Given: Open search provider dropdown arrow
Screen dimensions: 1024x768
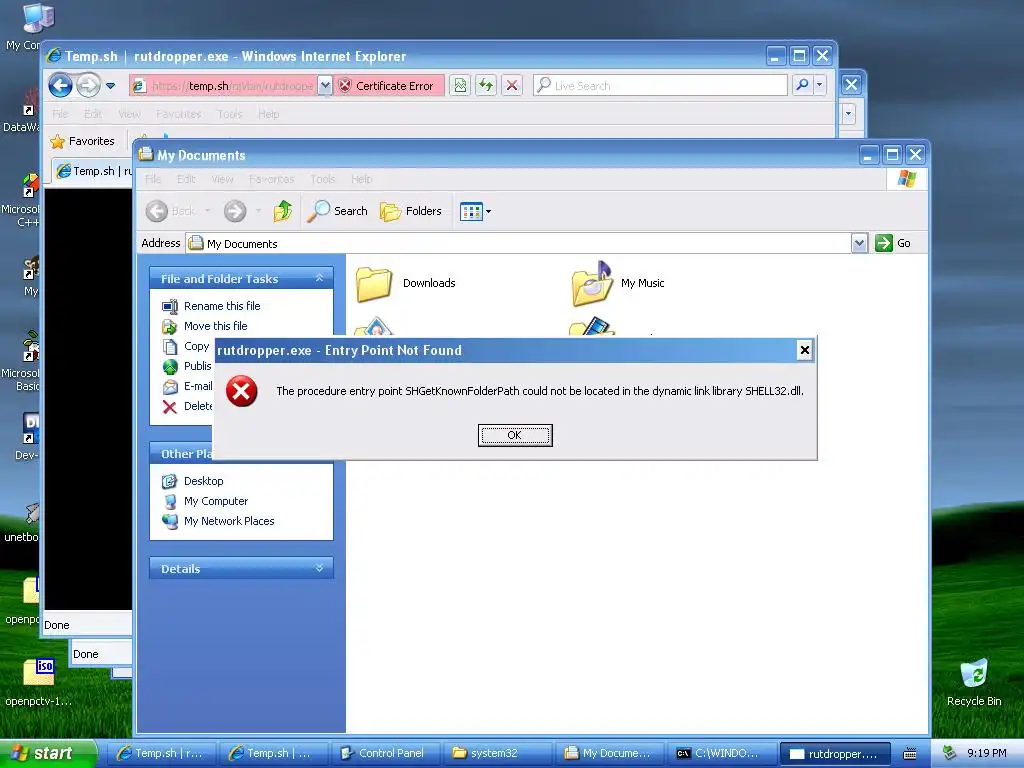Looking at the screenshot, I should pos(820,85).
